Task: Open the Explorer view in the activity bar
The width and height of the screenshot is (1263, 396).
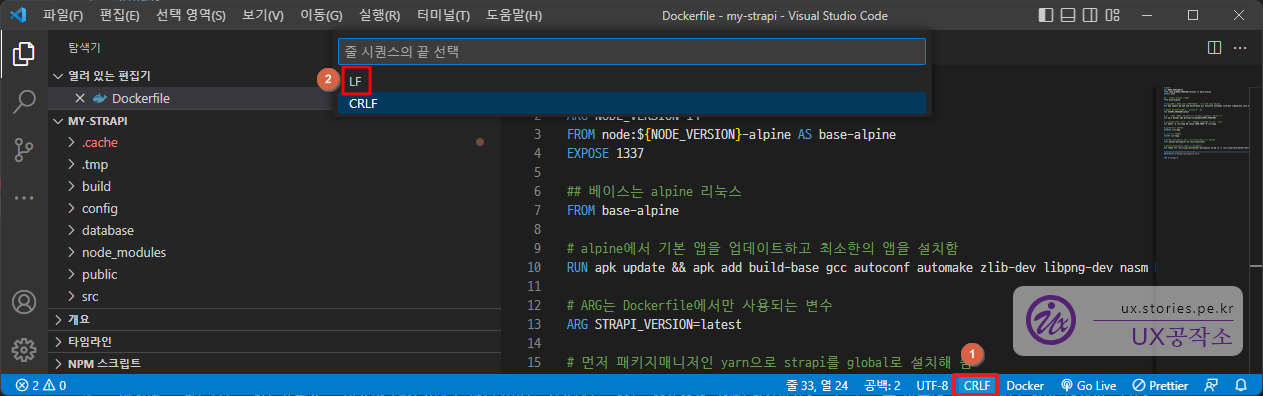Action: (24, 54)
